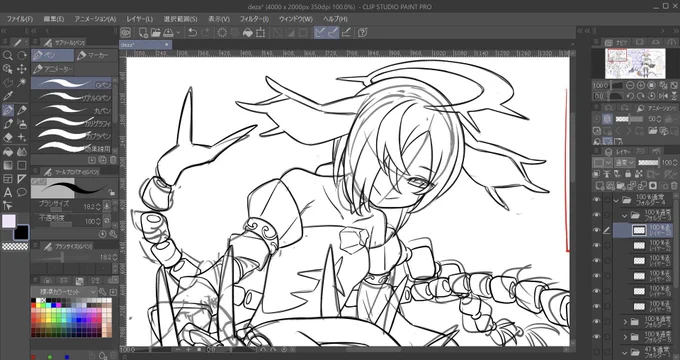680x360 pixels.
Task: Select the Balloon tool
Action: 22,192
